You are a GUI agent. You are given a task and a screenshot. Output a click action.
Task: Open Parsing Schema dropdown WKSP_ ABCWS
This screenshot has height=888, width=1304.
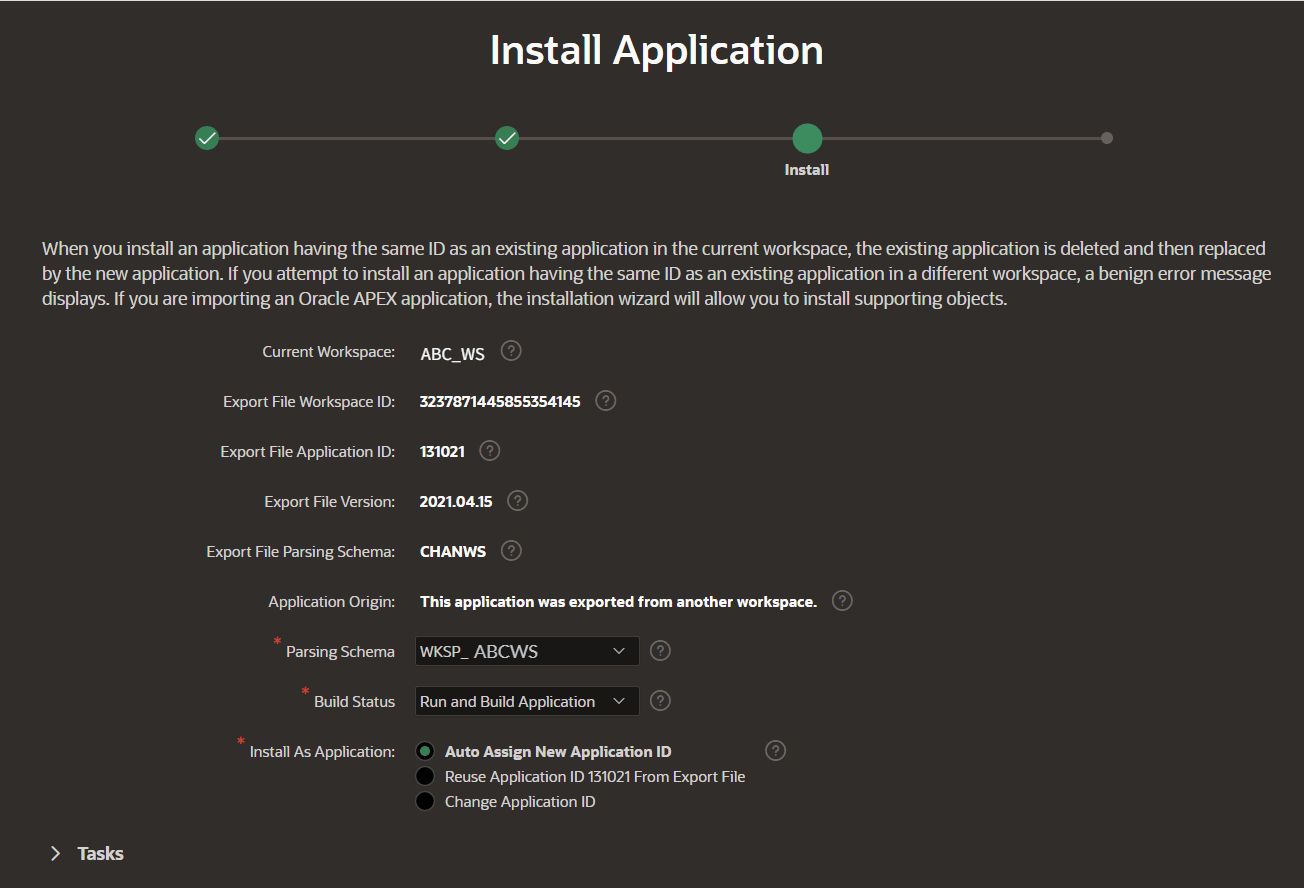click(527, 651)
